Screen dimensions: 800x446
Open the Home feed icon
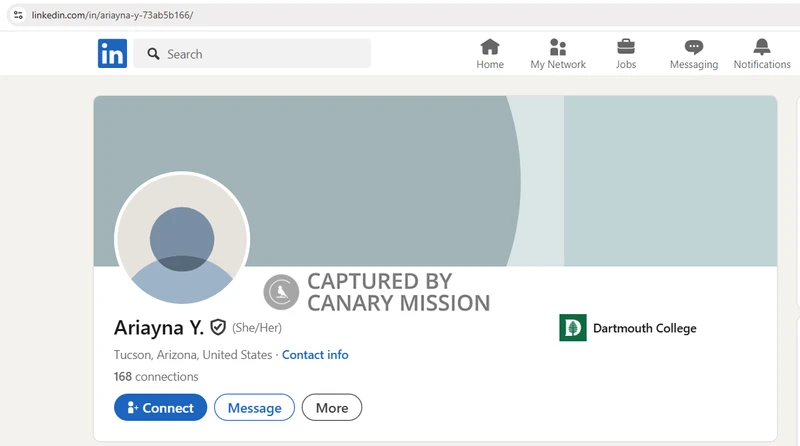coord(490,47)
